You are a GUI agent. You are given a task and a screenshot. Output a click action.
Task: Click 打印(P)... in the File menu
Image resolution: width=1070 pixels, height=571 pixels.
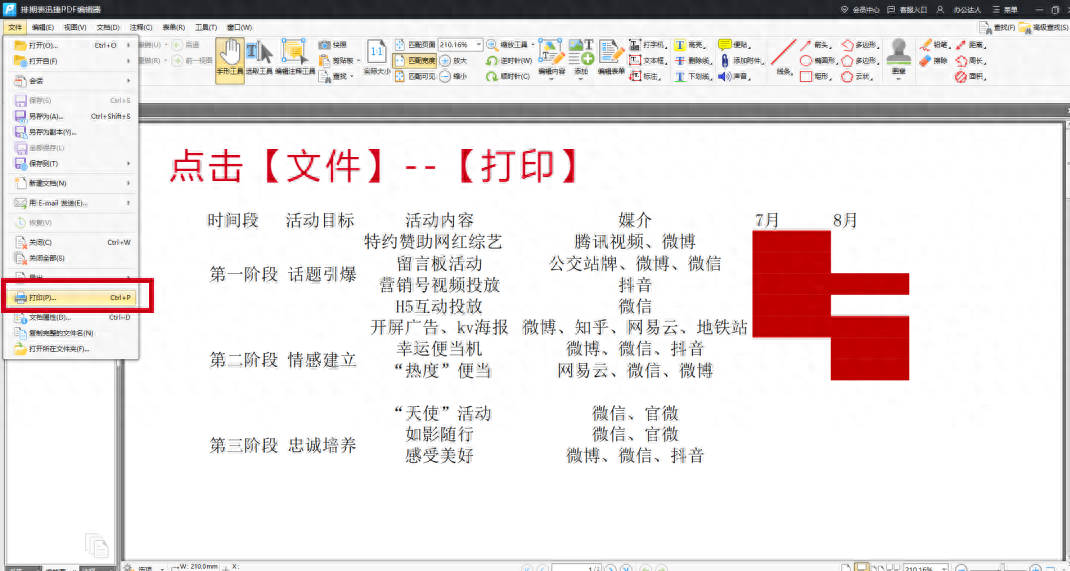click(72, 297)
